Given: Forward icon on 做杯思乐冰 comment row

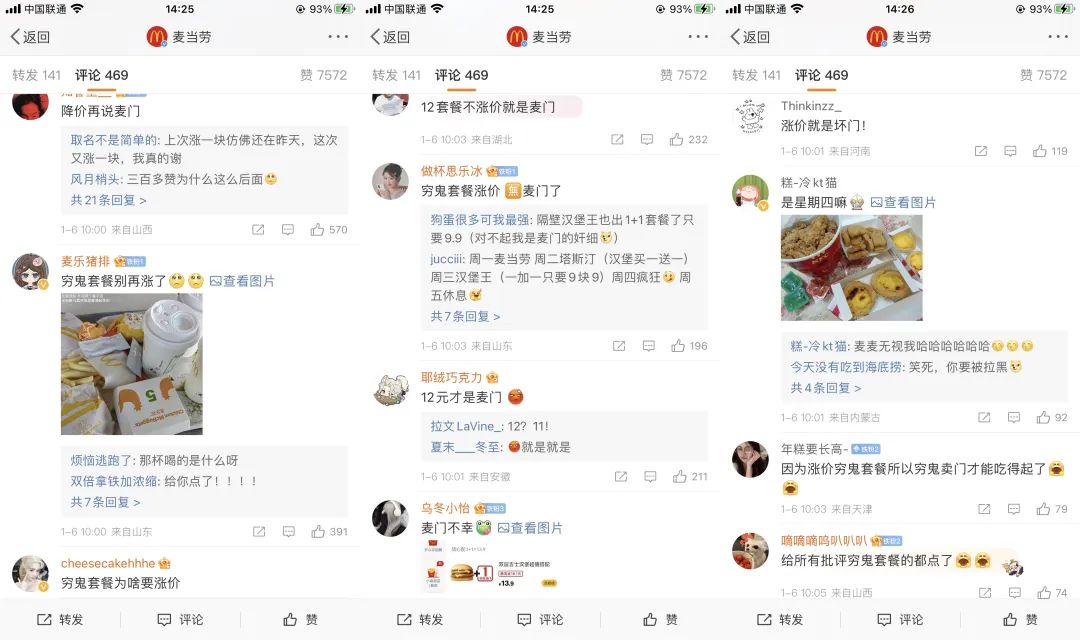Looking at the screenshot, I should [619, 346].
